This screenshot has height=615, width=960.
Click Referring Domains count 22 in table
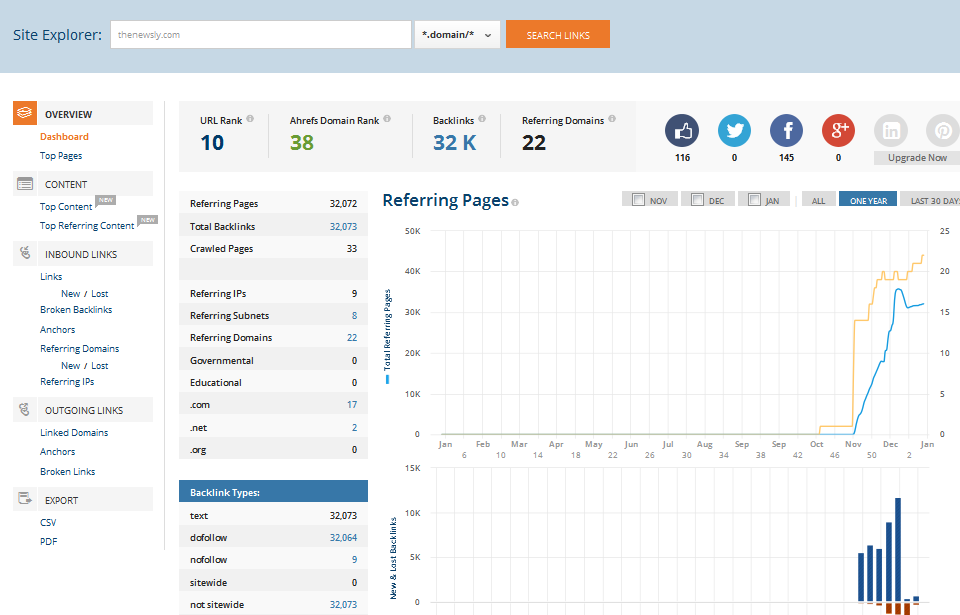[x=351, y=338]
